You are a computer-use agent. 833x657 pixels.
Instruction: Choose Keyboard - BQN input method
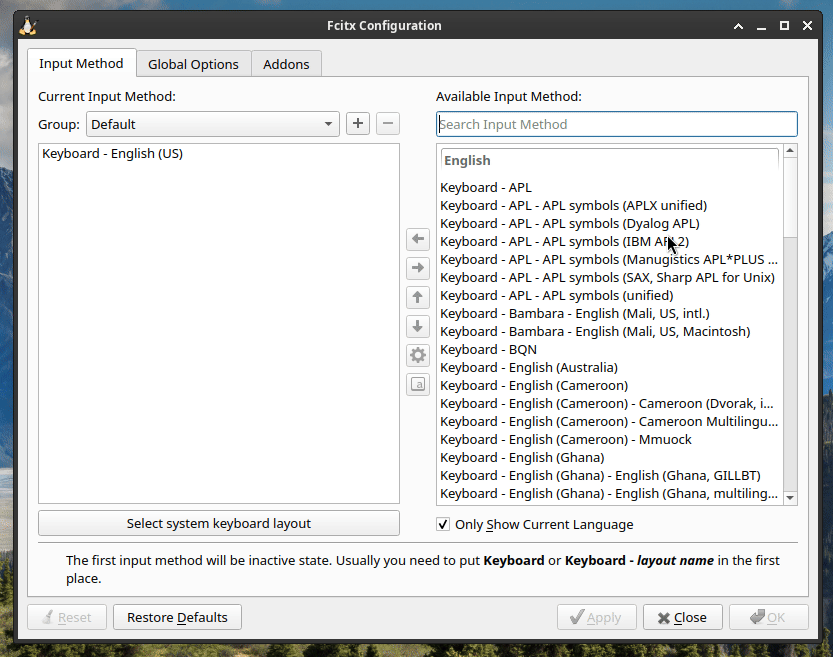click(x=488, y=349)
